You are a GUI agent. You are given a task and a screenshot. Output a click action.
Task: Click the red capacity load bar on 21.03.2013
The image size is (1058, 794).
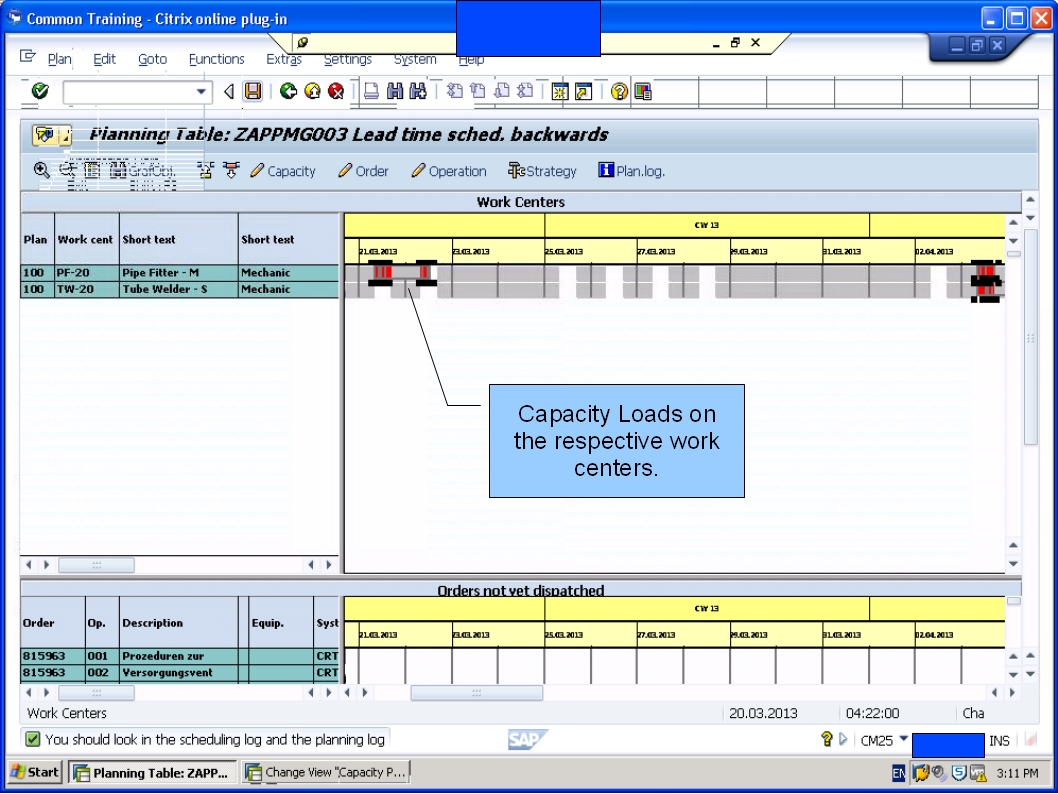click(382, 271)
